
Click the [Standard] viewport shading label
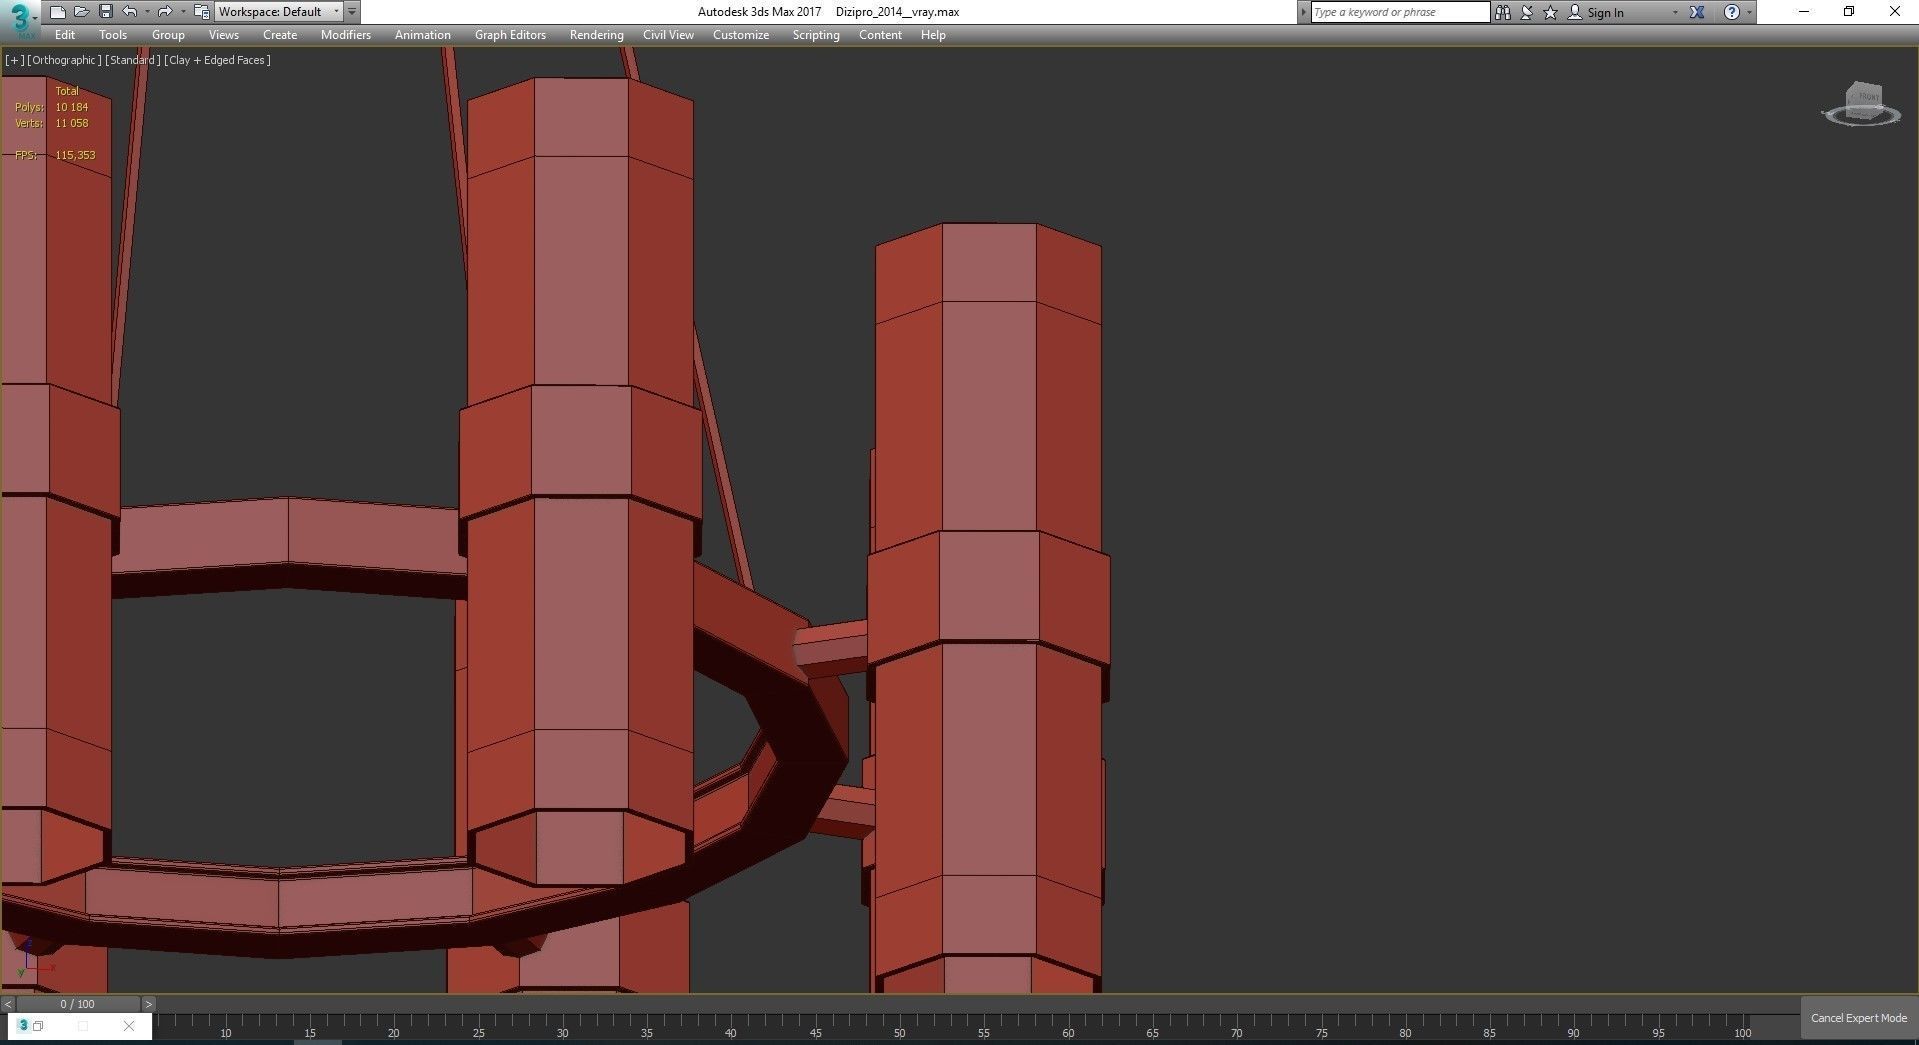pos(133,60)
